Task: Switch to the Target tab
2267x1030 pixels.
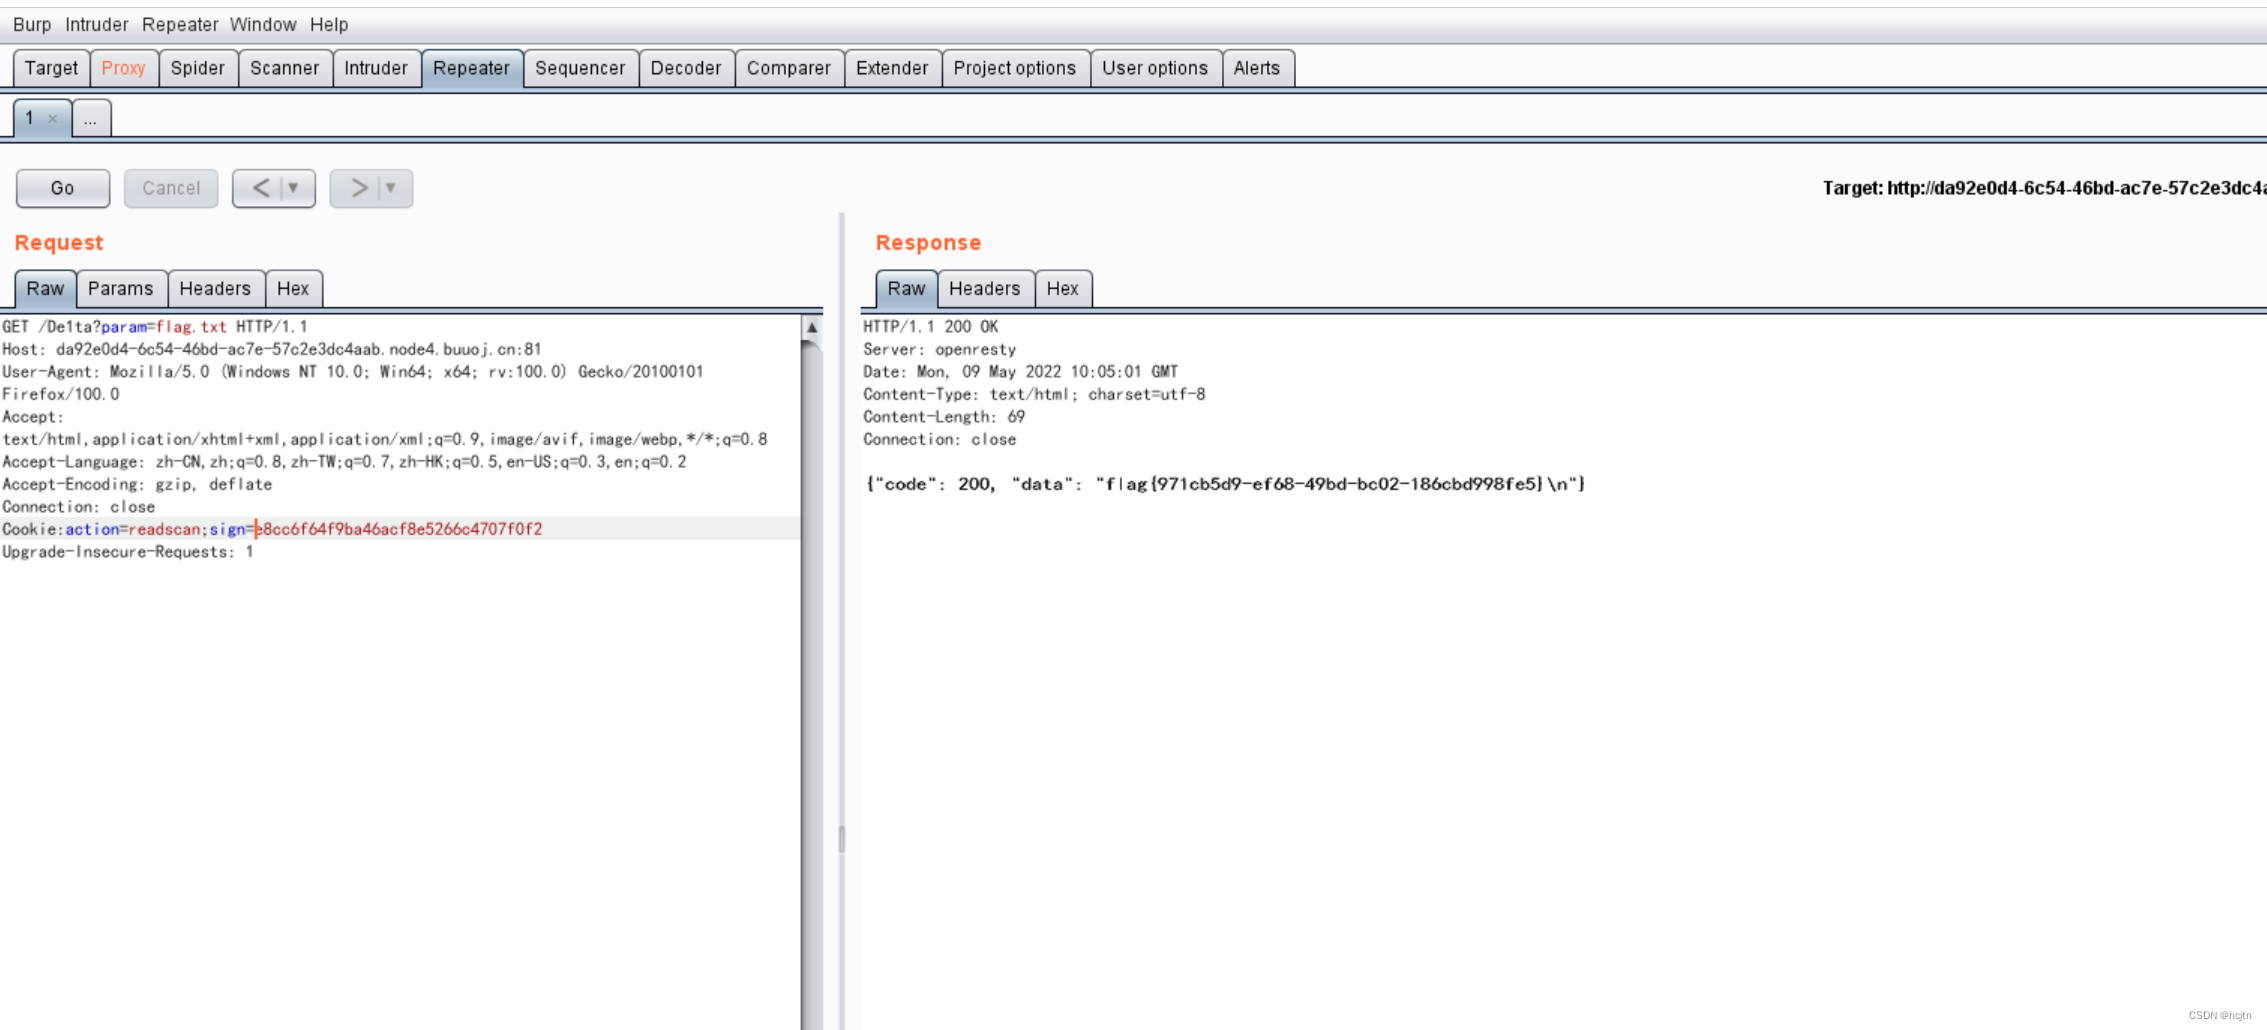Action: click(x=51, y=68)
